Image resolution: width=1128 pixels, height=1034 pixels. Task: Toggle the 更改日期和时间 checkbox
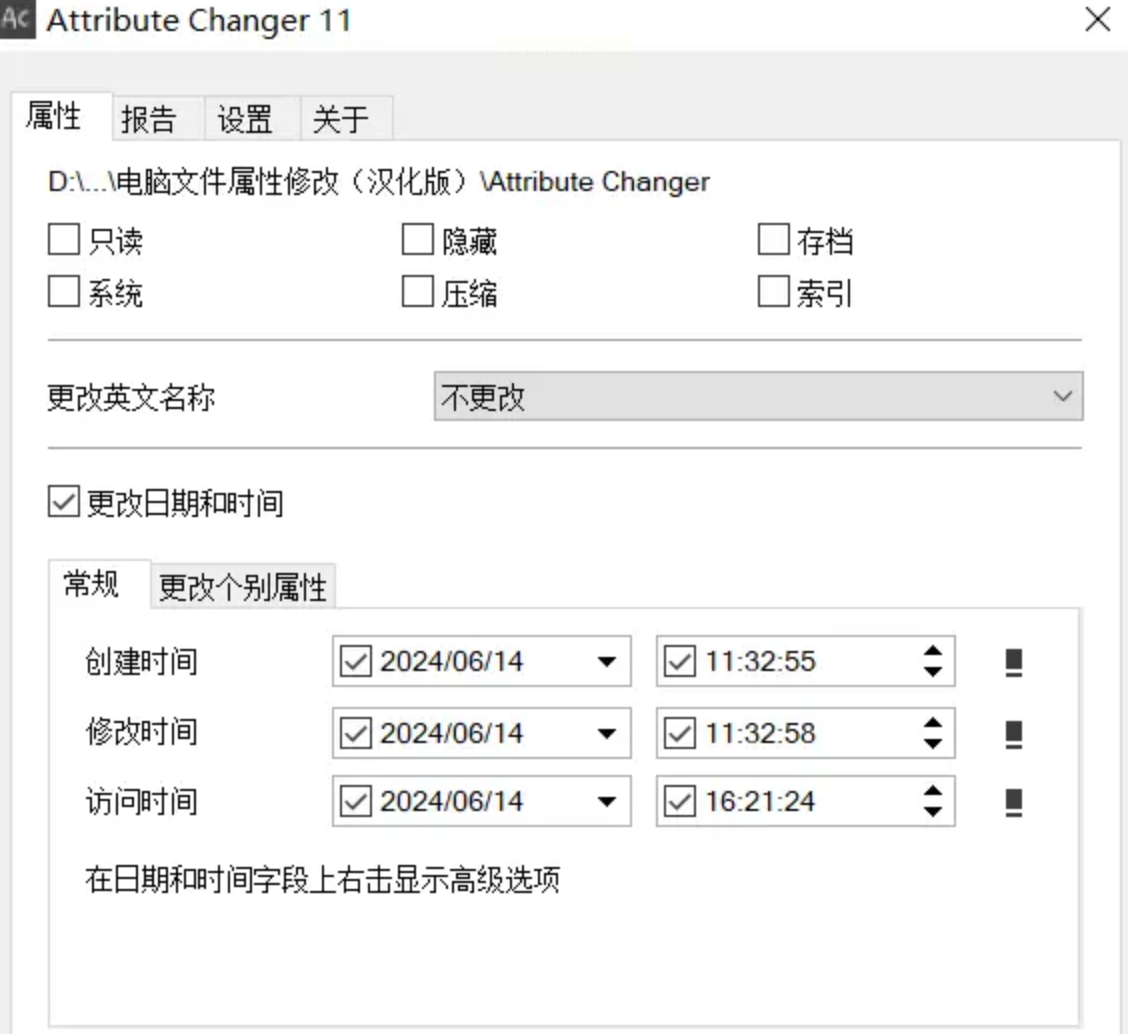(63, 503)
